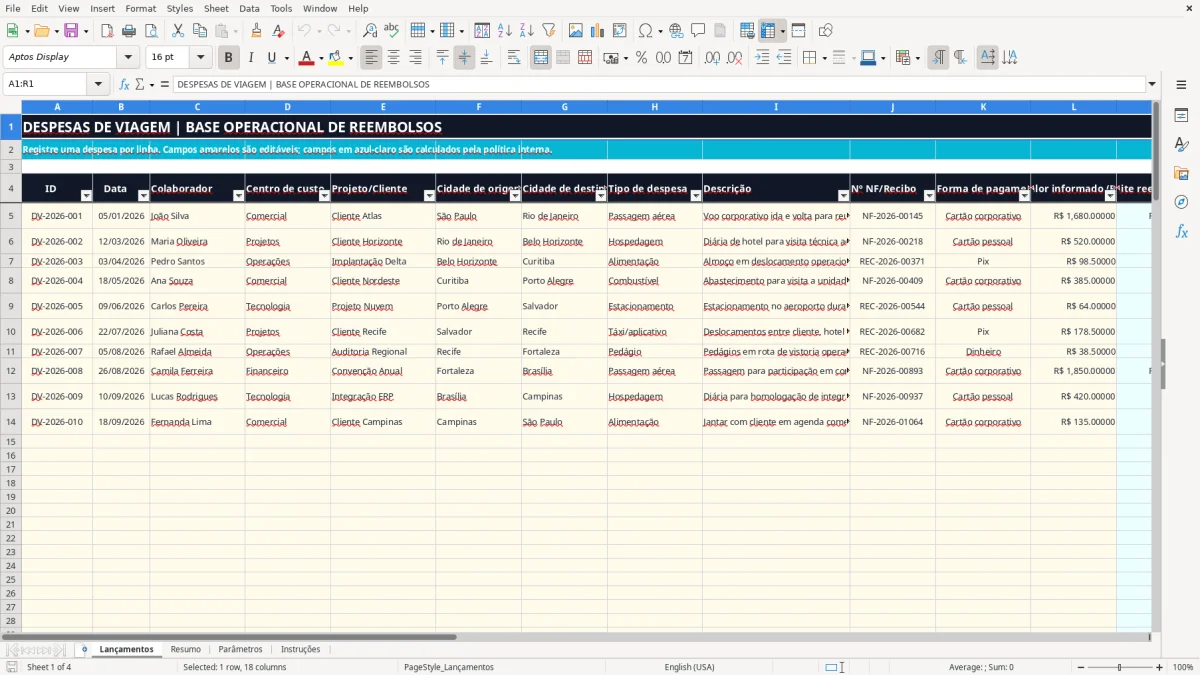Viewport: 1200px width, 675px height.
Task: Open Print Preview from the toolbar
Action: (x=151, y=30)
